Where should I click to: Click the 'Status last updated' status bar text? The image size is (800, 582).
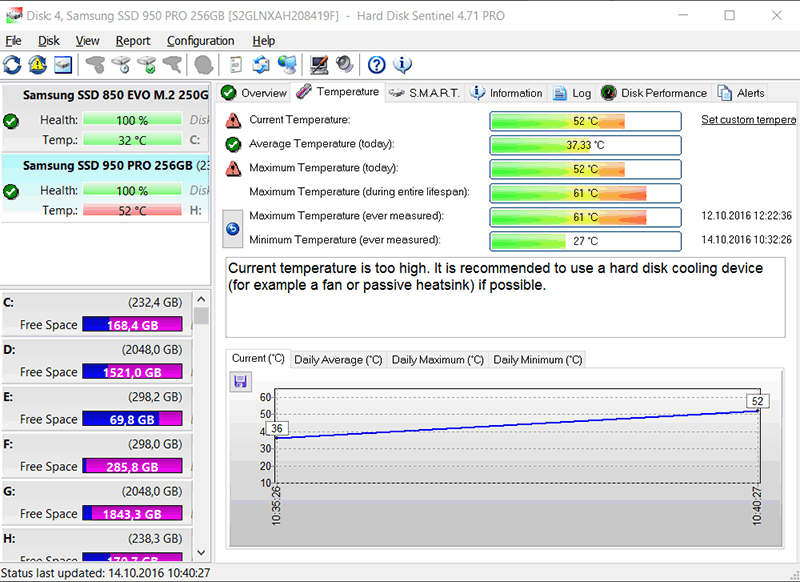pos(106,573)
